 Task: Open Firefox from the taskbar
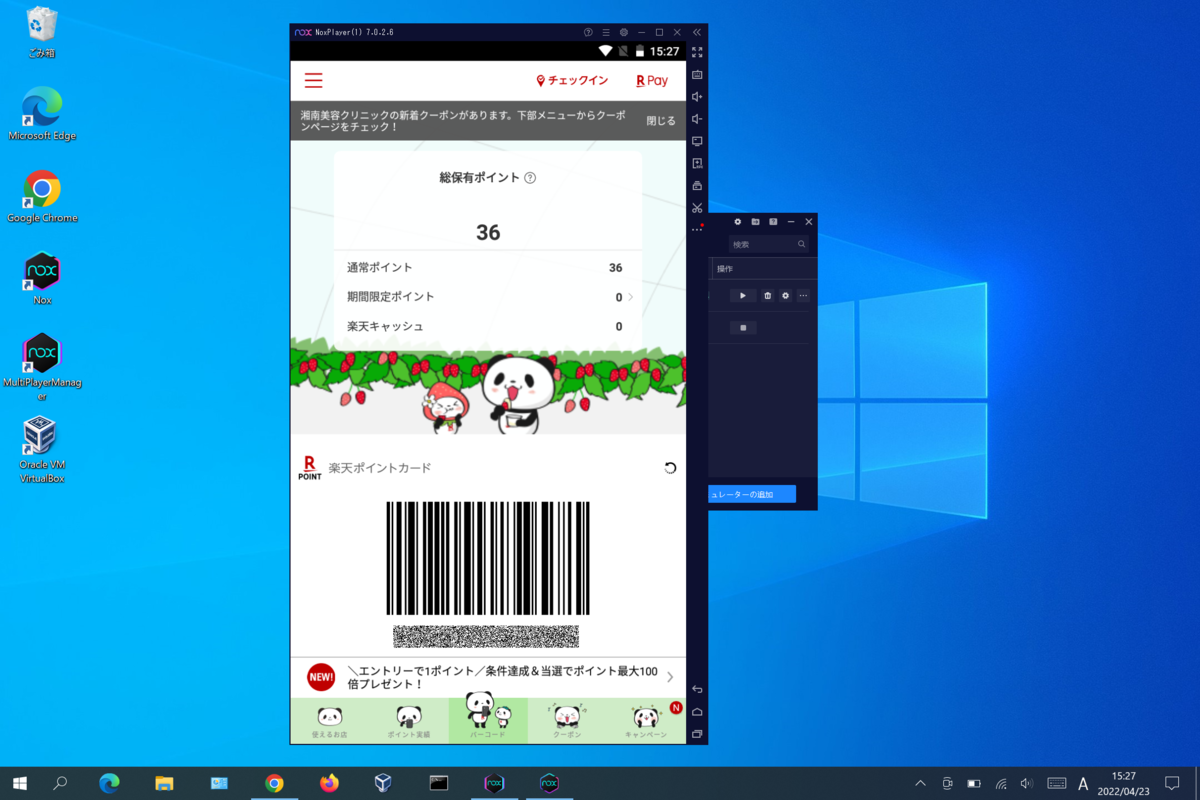point(329,783)
